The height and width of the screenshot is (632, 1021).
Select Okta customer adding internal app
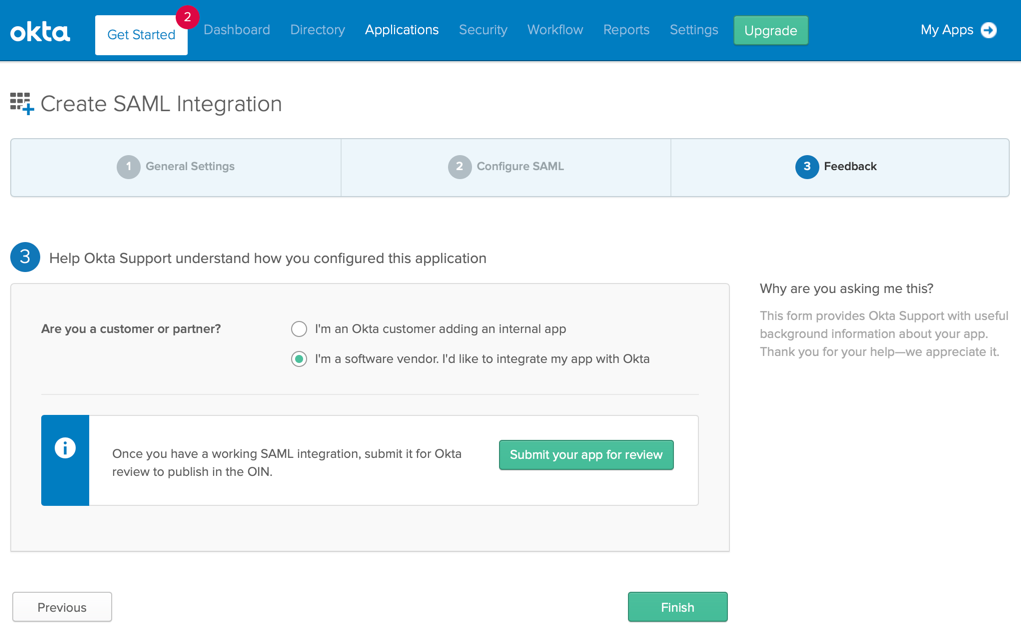point(299,329)
